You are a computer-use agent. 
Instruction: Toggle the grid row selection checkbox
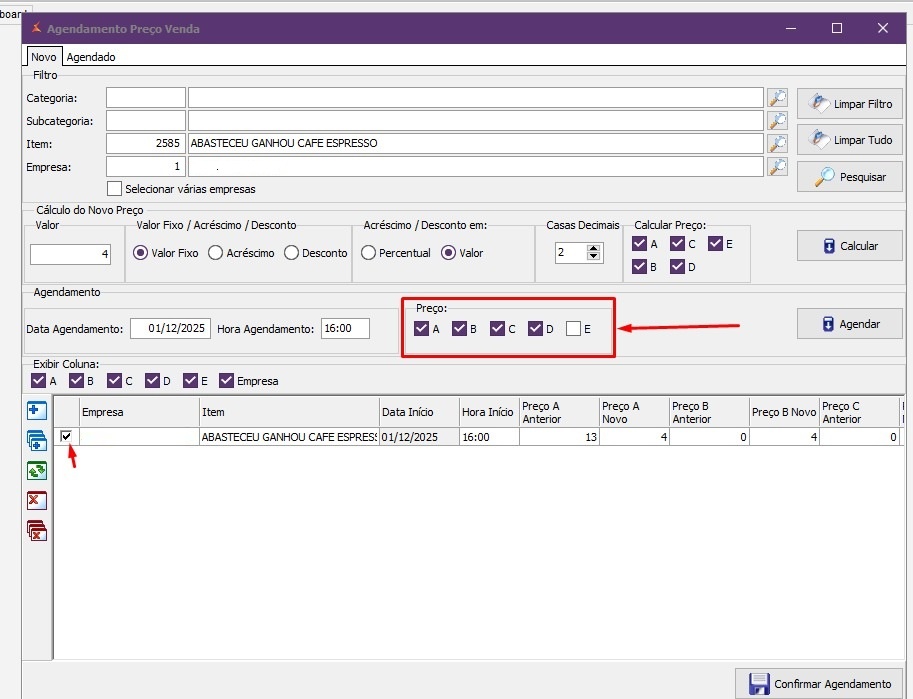pos(66,436)
